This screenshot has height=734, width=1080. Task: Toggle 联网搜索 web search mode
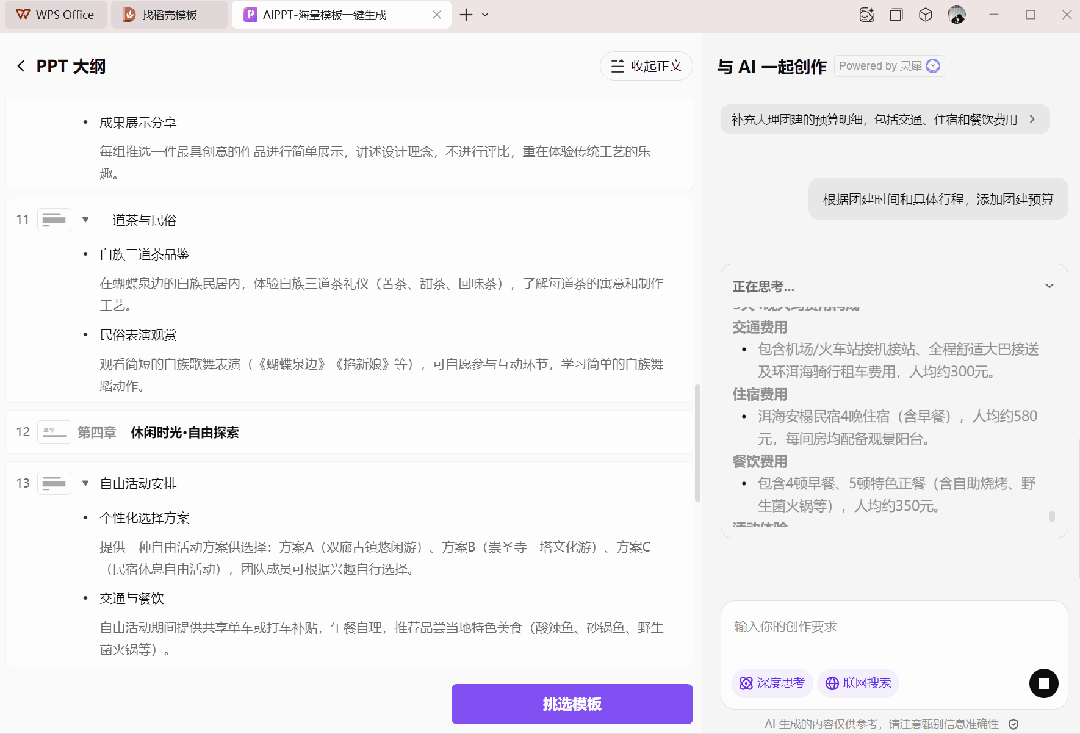(858, 683)
